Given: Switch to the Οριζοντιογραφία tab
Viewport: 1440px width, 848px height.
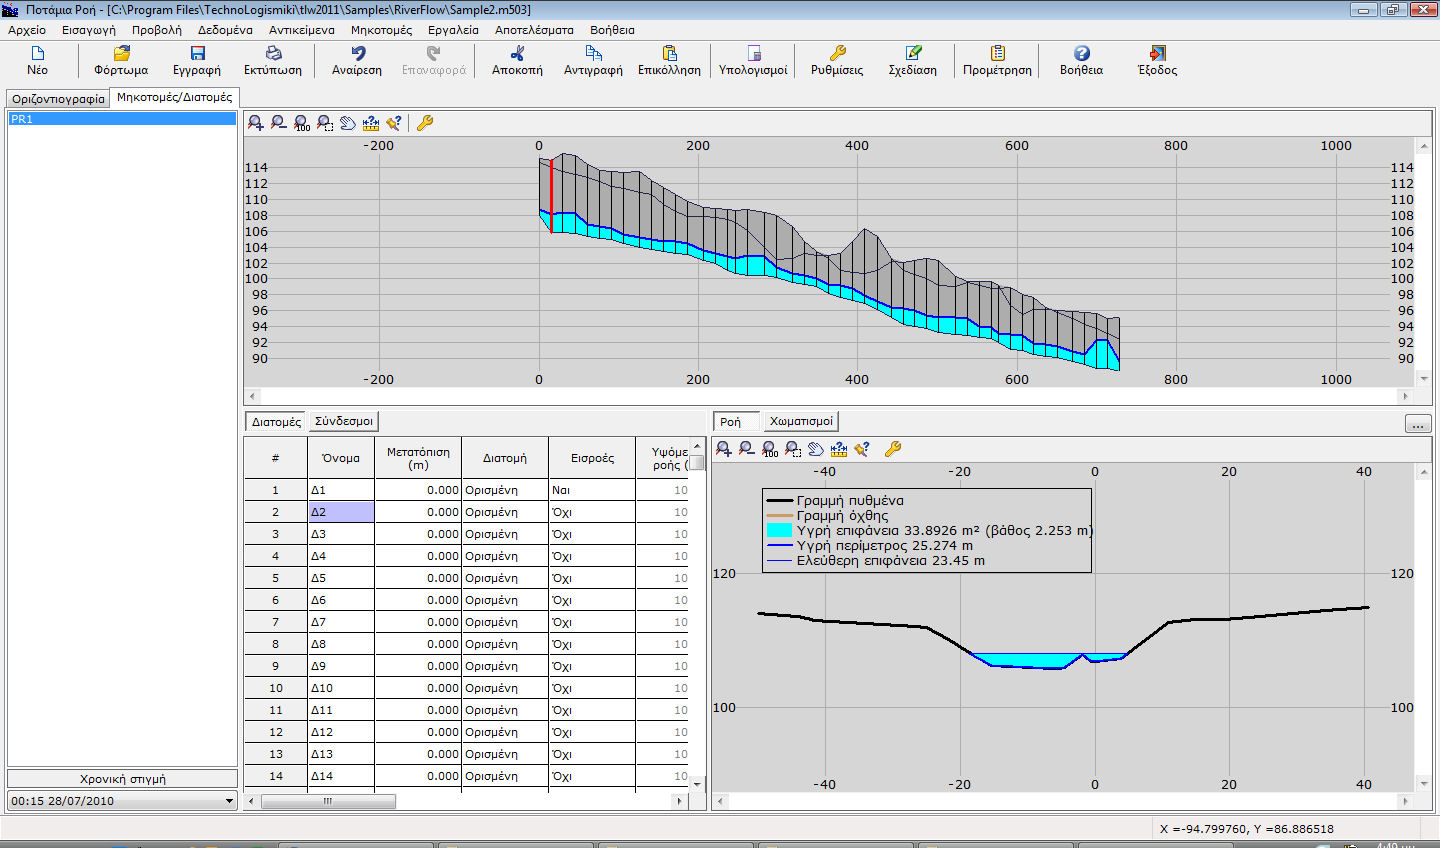Looking at the screenshot, I should [x=58, y=99].
